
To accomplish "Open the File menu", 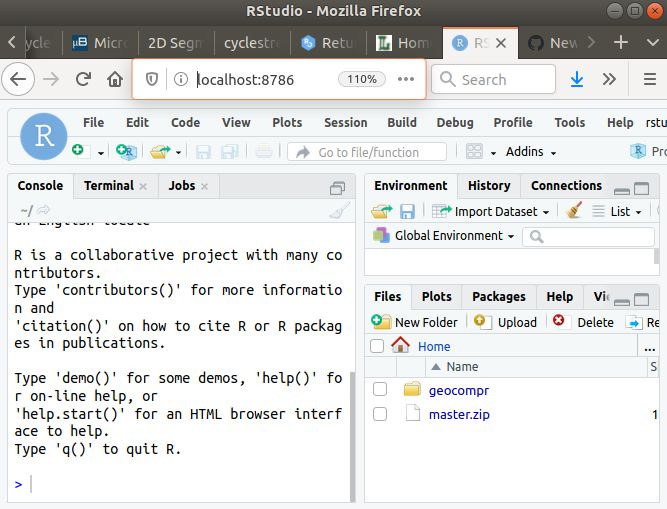I will 94,122.
